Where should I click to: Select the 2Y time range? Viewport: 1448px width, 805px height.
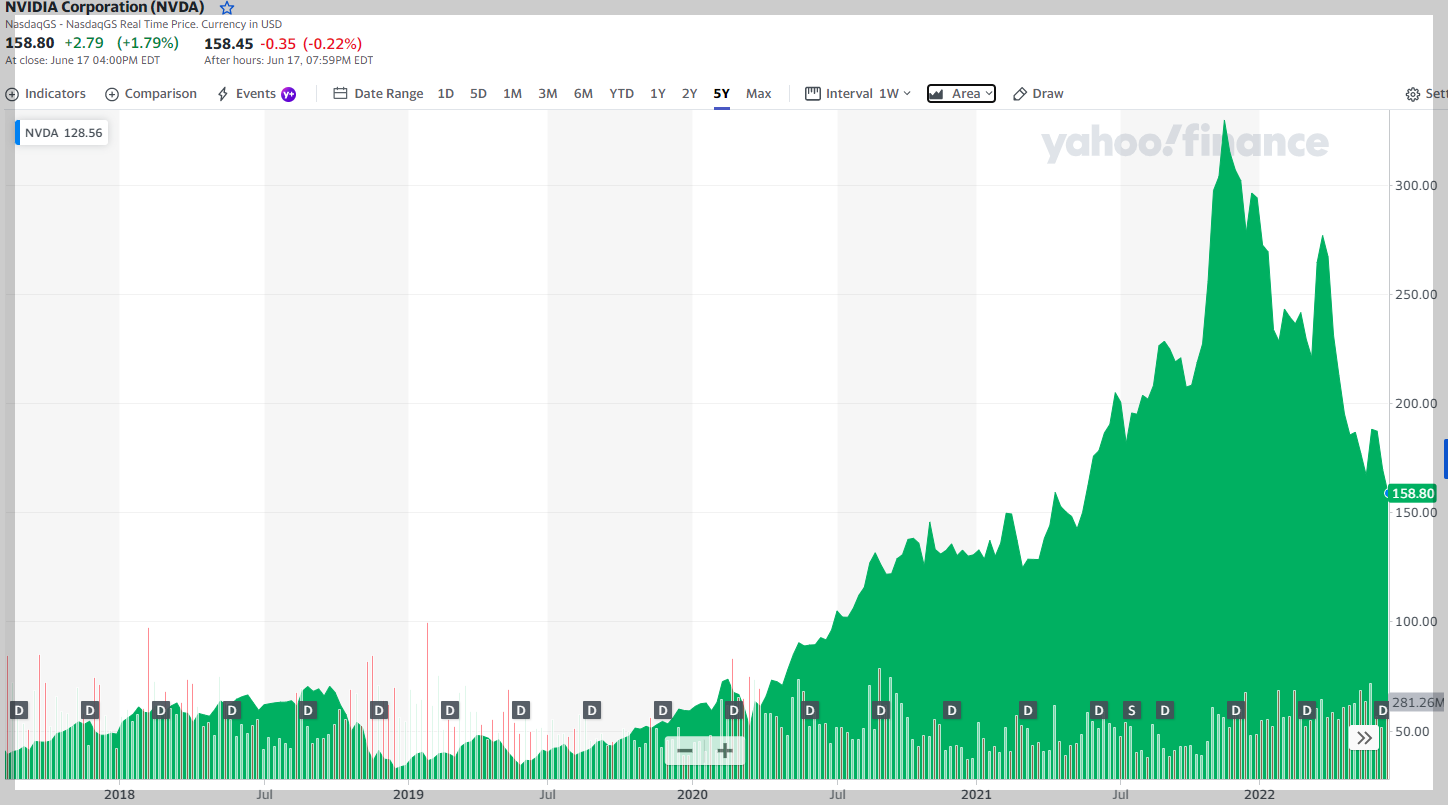click(x=690, y=94)
